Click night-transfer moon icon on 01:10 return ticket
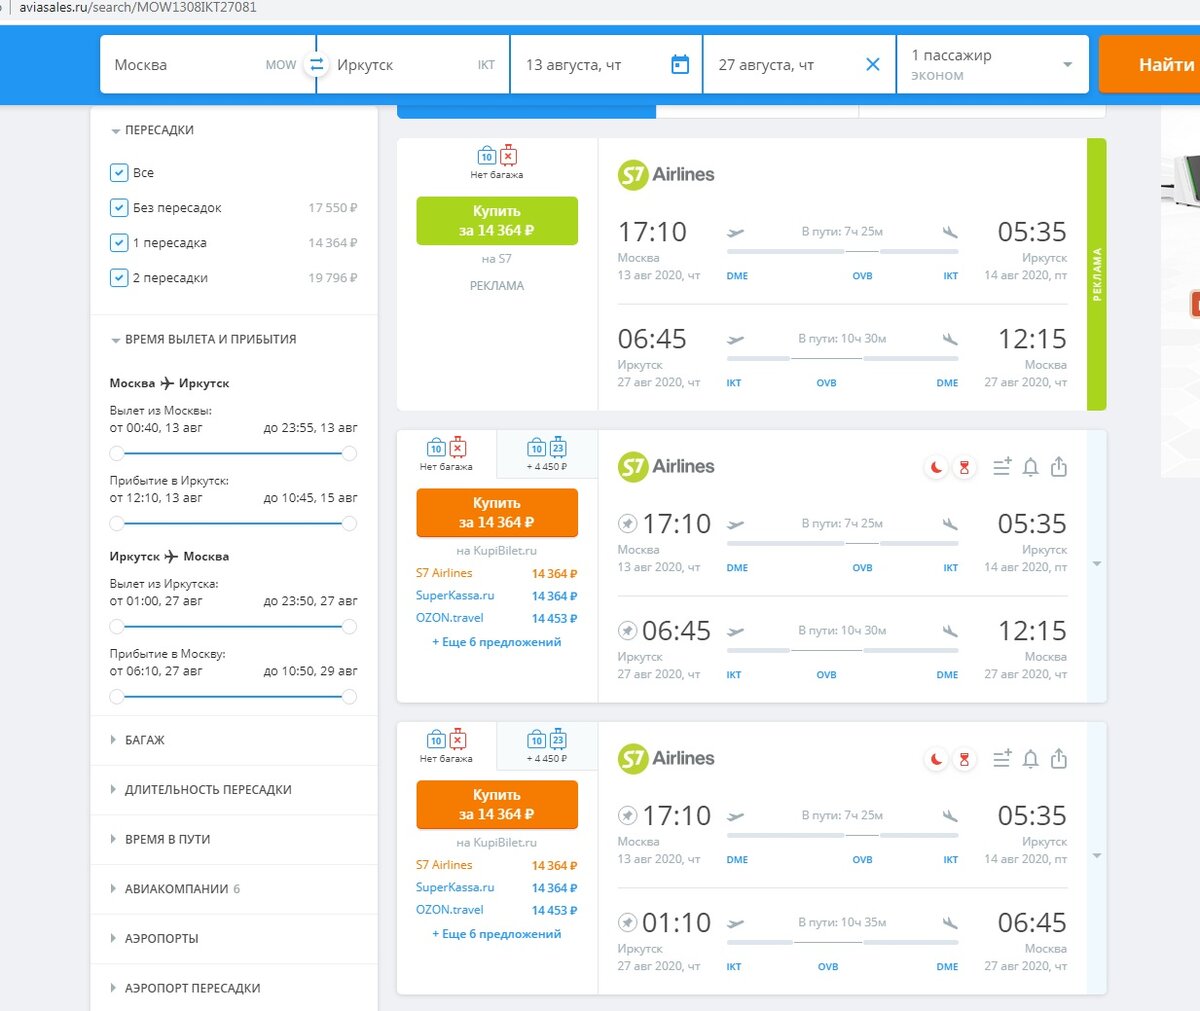Viewport: 1200px width, 1011px height. (936, 759)
